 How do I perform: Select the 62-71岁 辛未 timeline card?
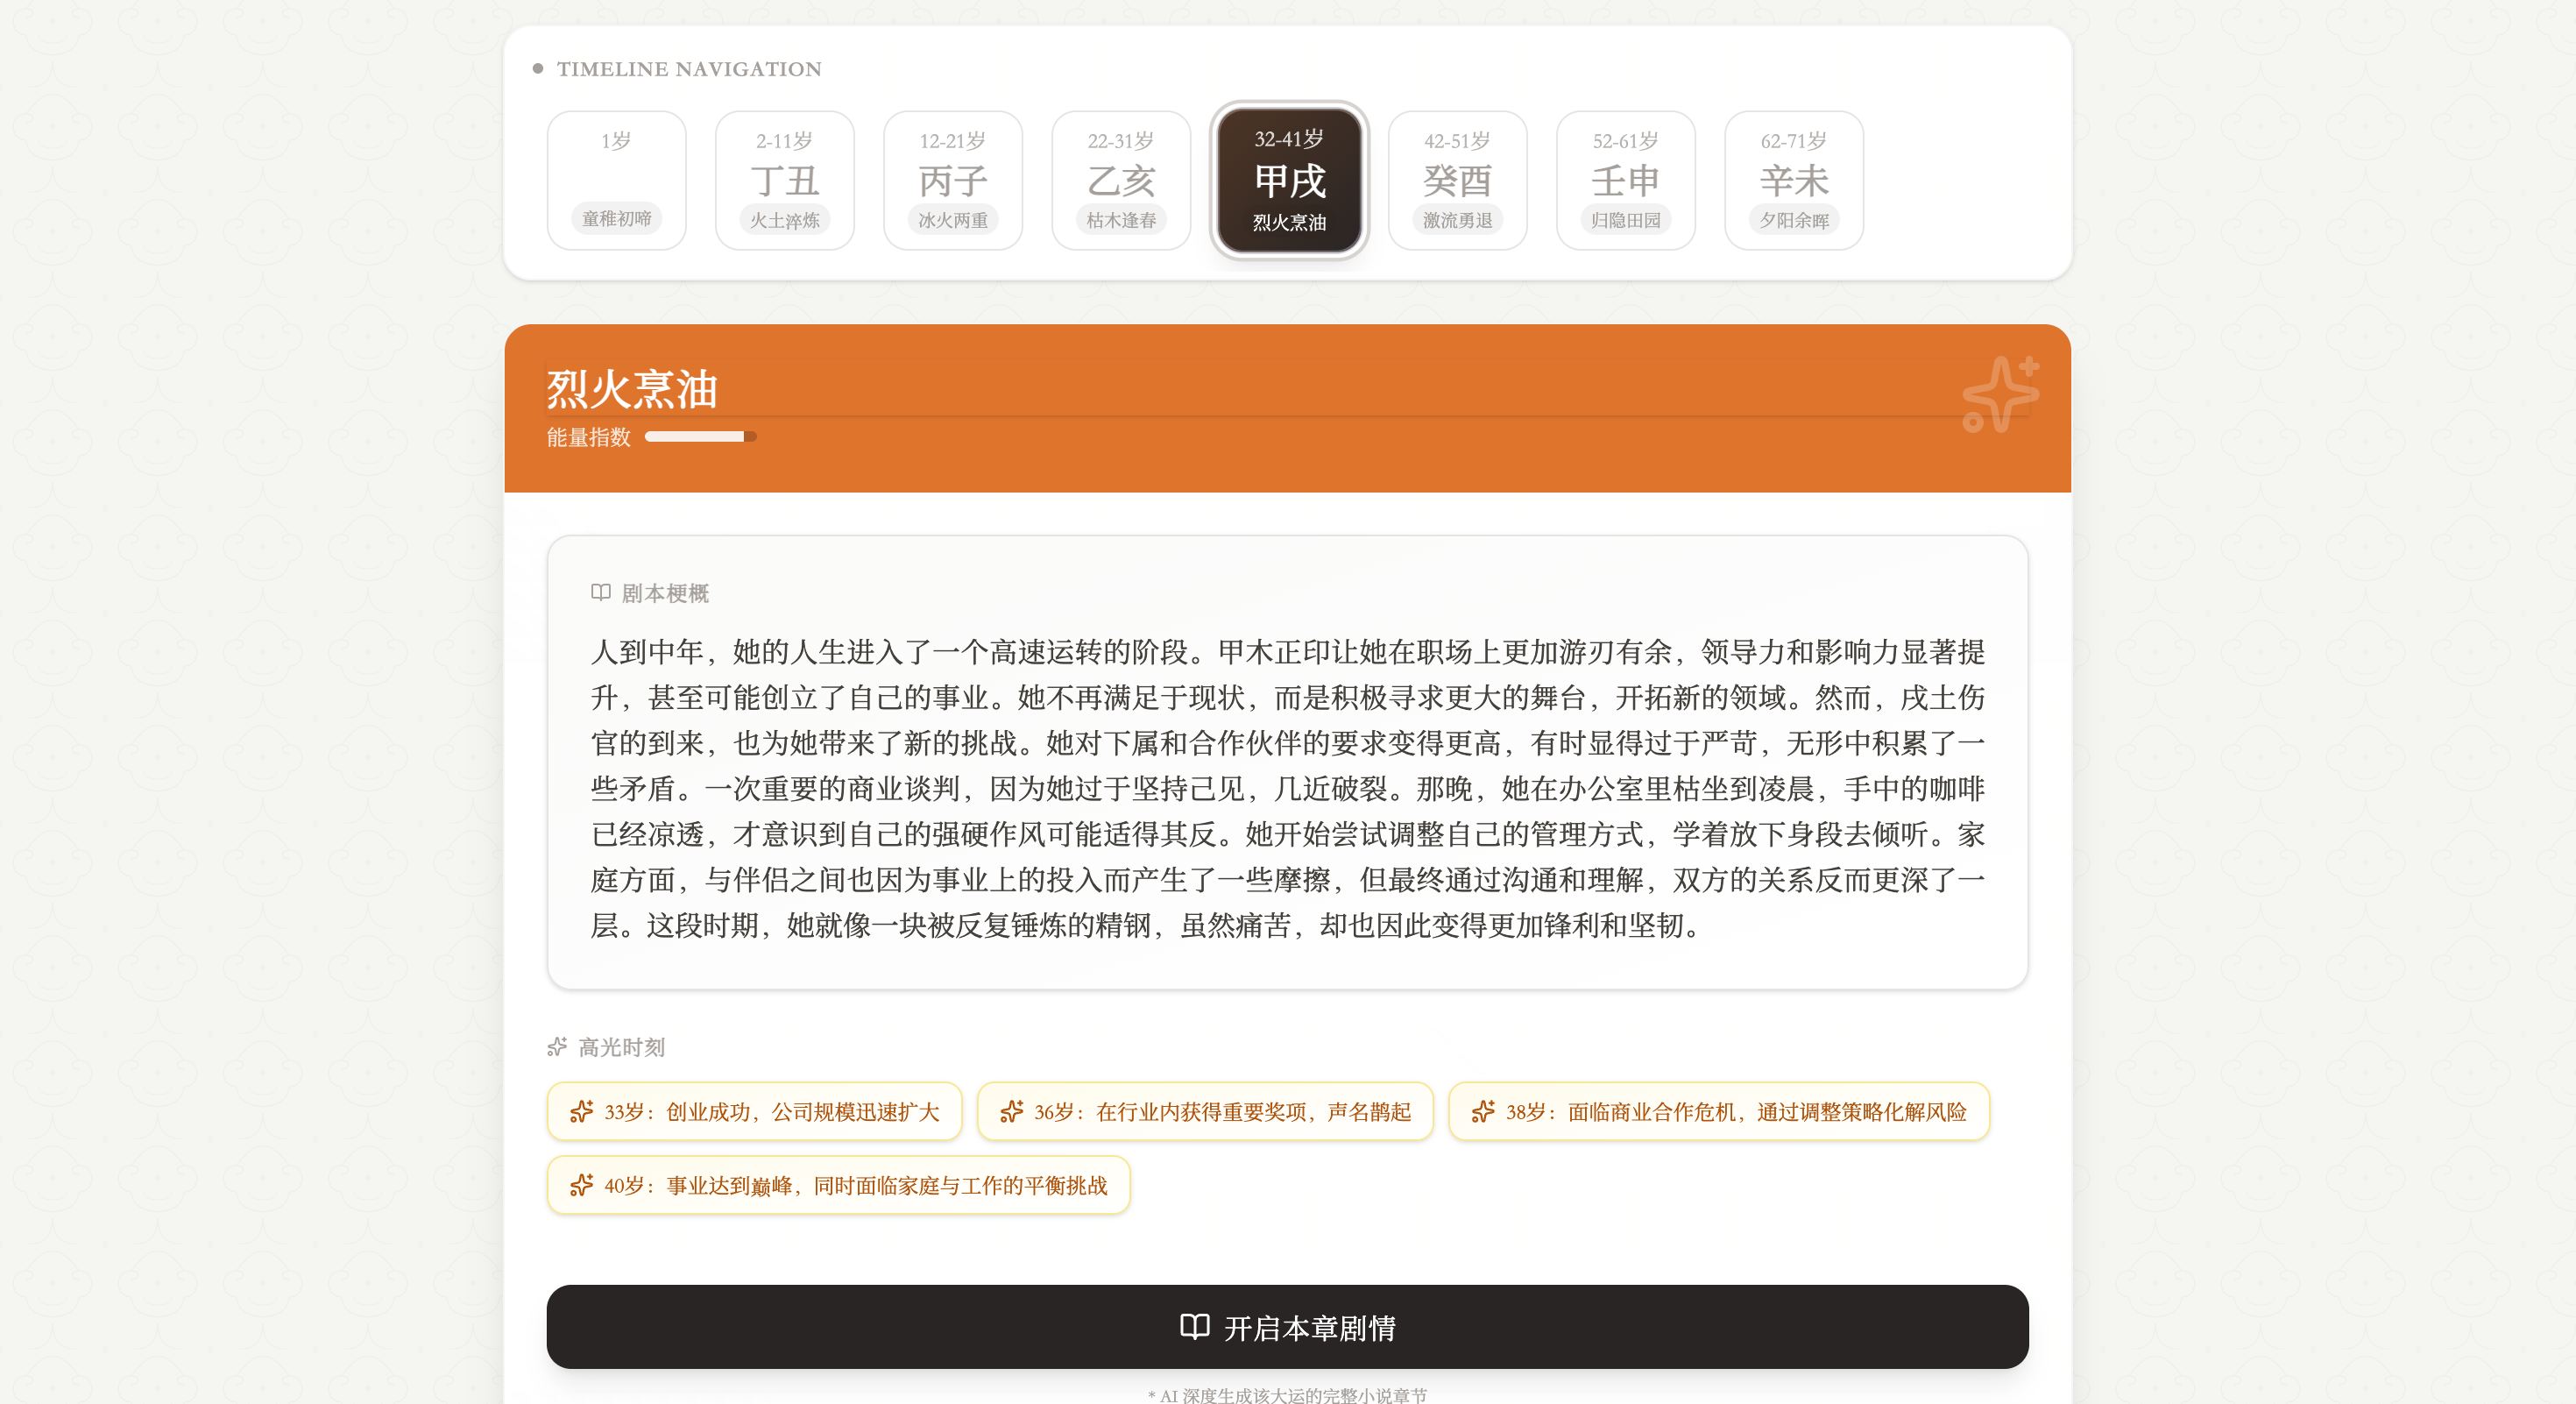point(1794,180)
